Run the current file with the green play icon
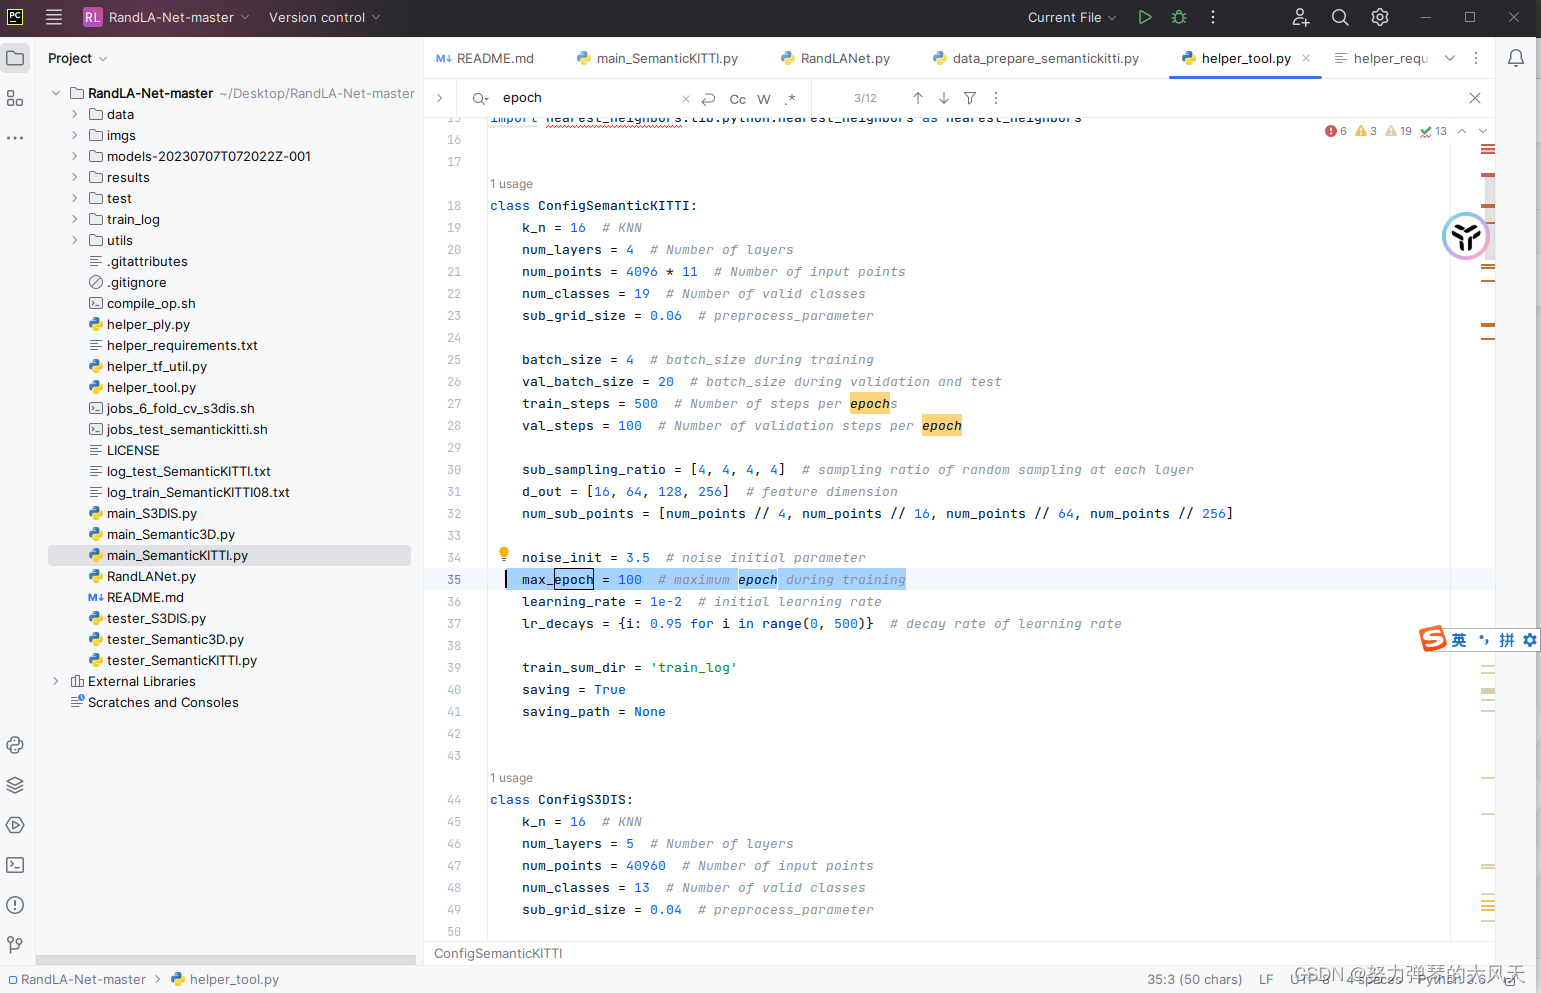 coord(1145,17)
